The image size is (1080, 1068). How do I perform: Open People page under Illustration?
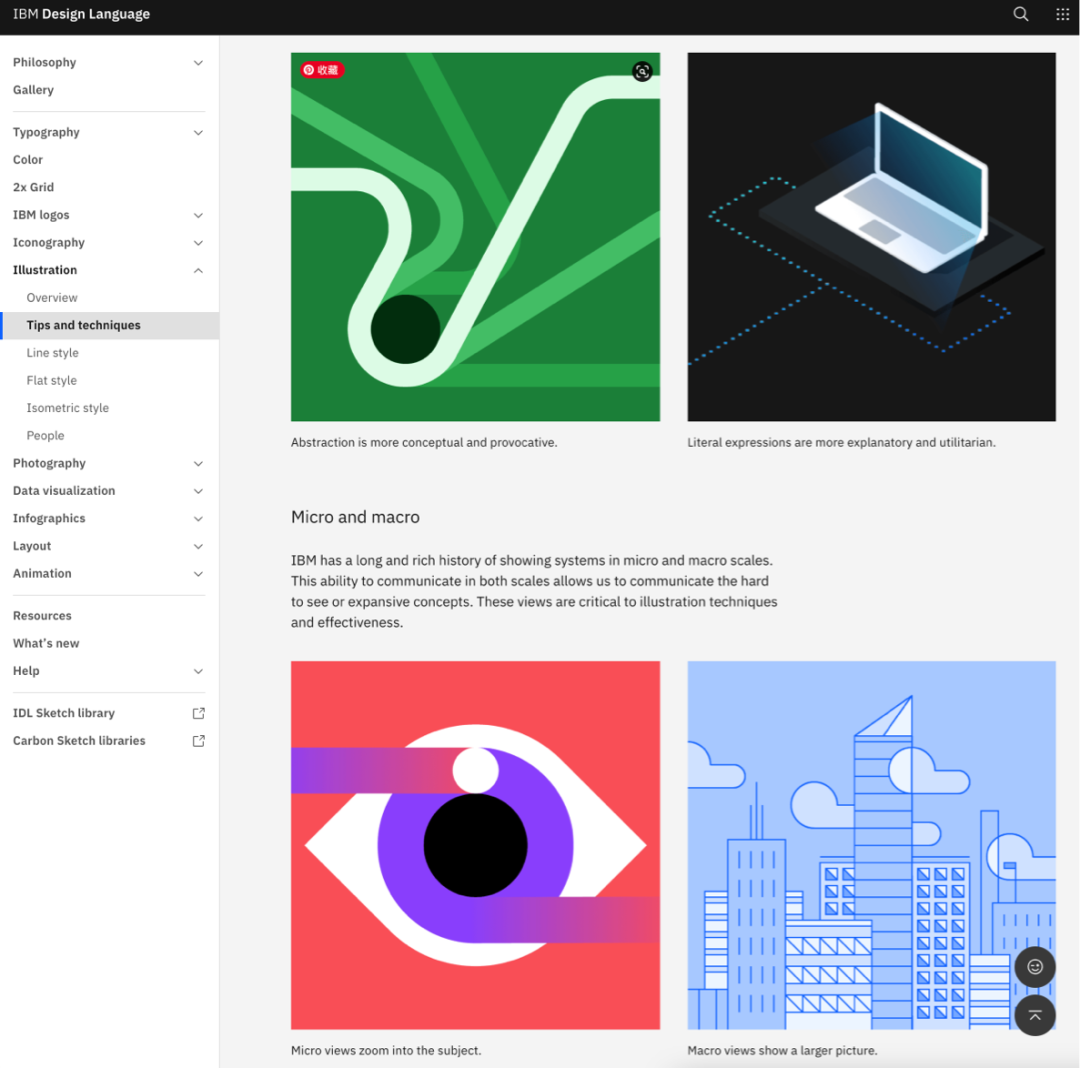pos(45,435)
